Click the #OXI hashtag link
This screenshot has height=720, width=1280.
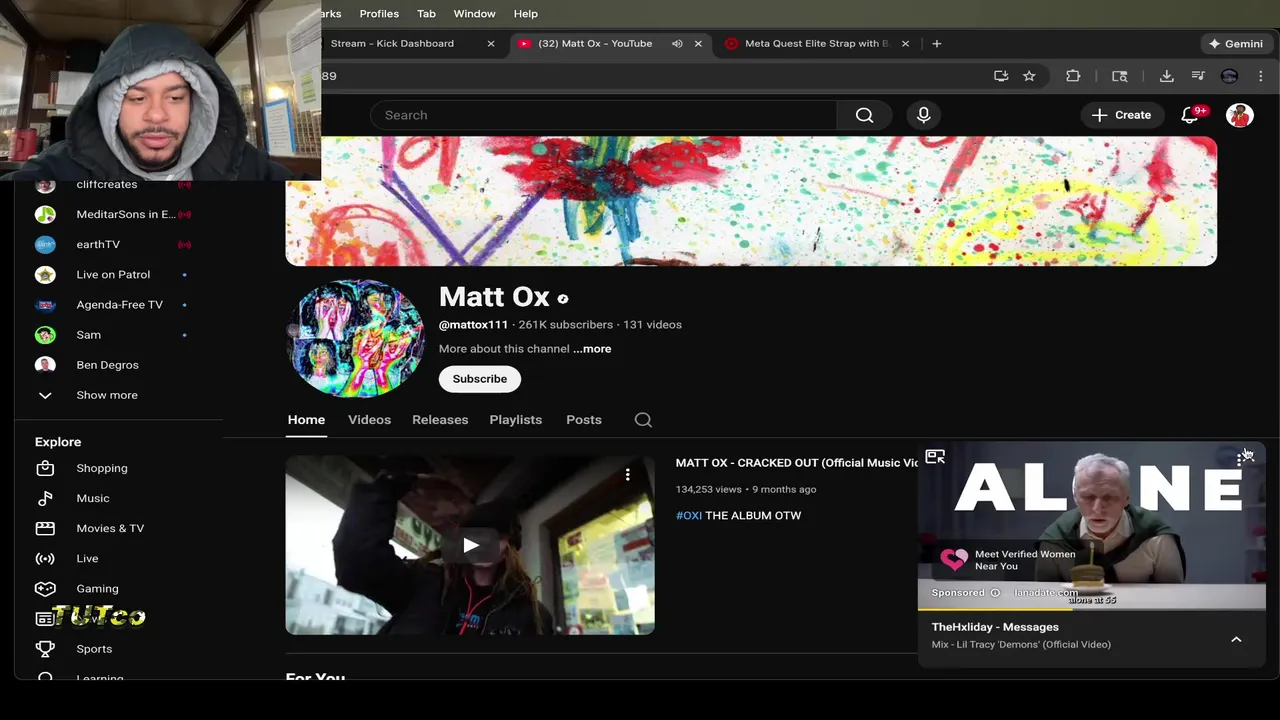tap(689, 516)
